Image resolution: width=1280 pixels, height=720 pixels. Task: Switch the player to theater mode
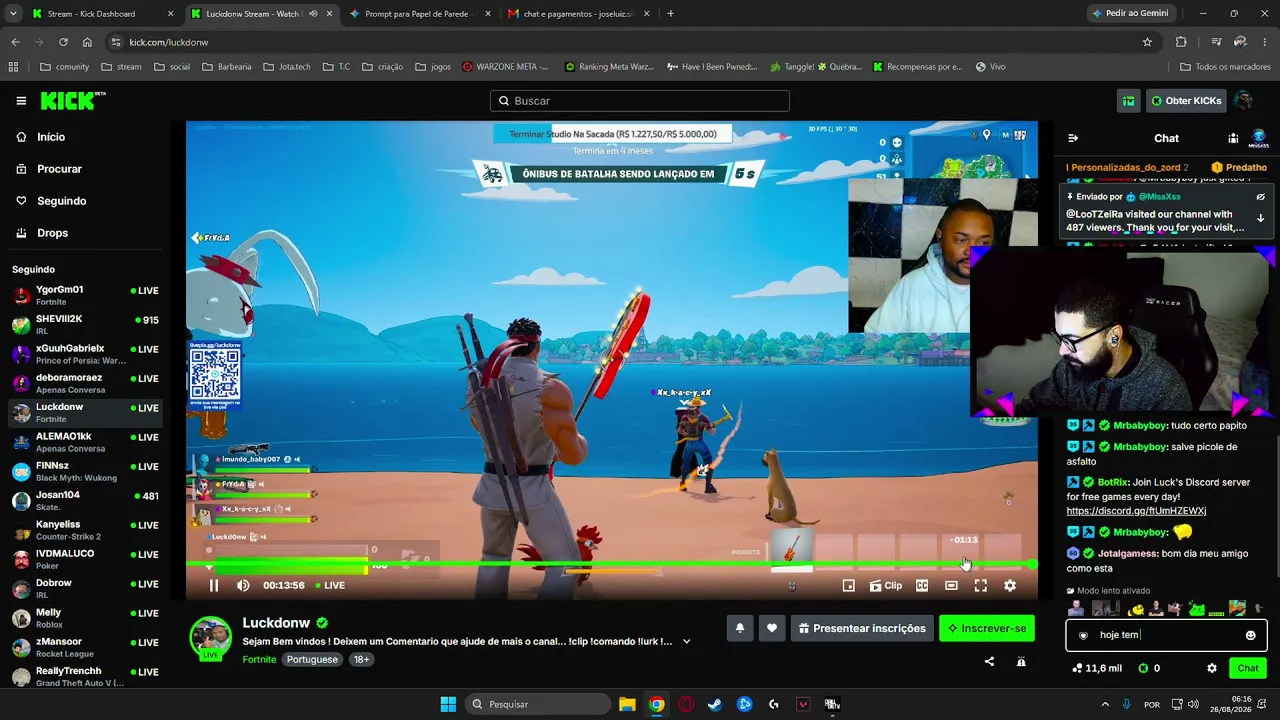(951, 586)
